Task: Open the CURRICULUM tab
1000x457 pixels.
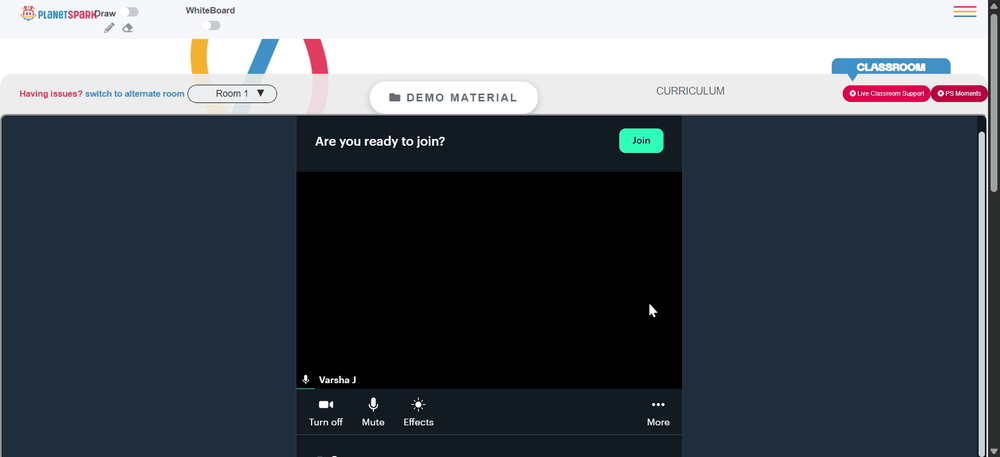Action: click(690, 91)
